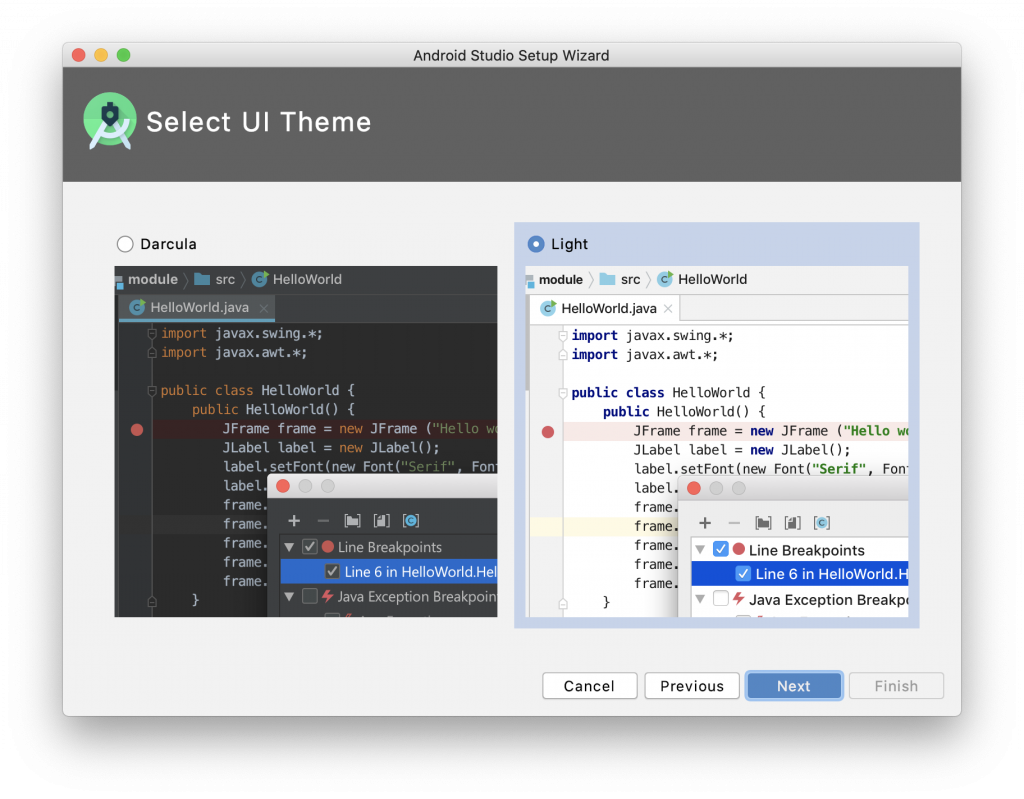
Task: Click fold marker beside javax.swing import, Light
Action: coord(562,335)
